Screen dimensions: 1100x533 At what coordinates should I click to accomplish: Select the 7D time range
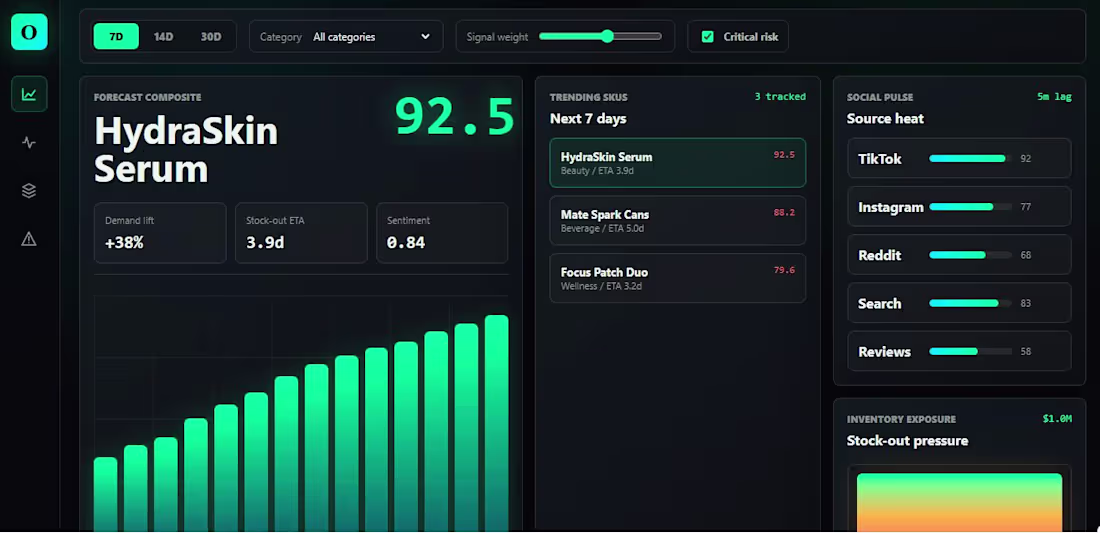click(116, 36)
